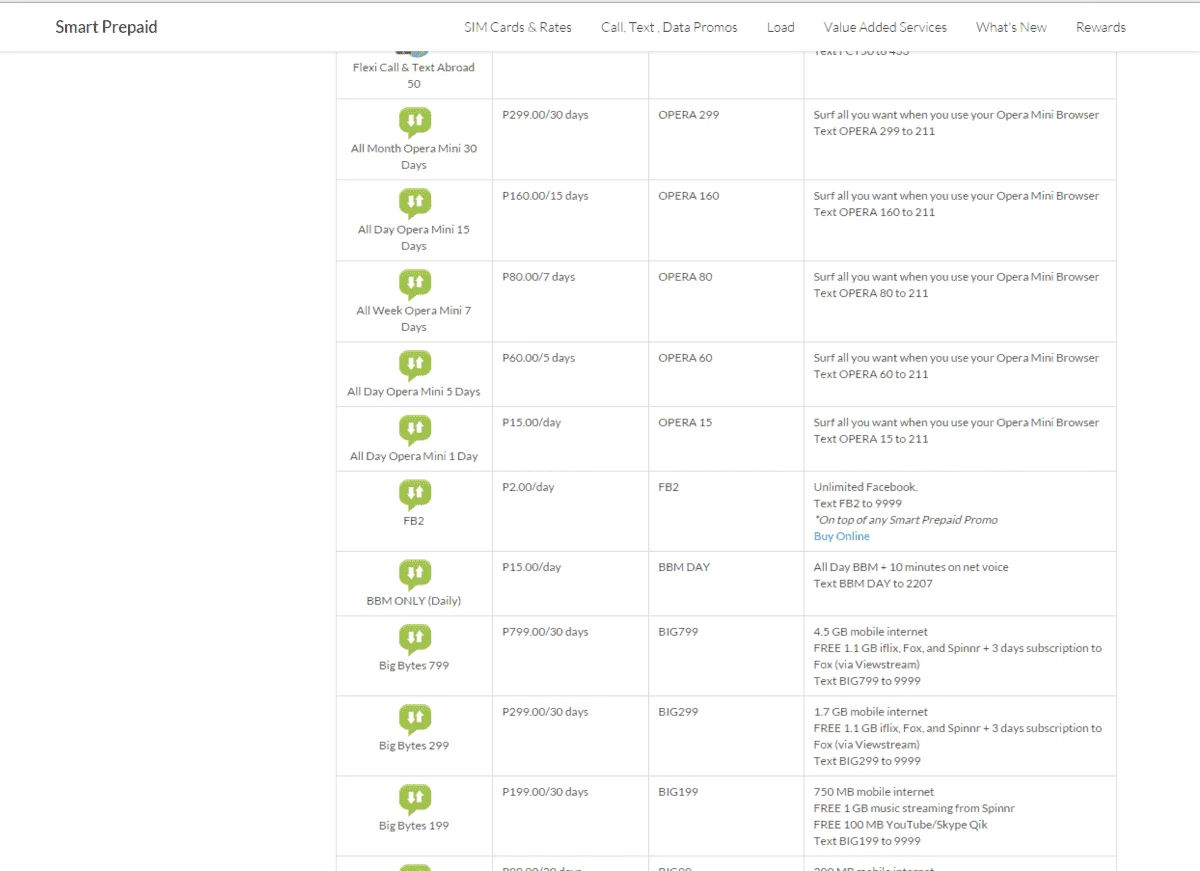Click the All Day Opera Mini 15 Days icon
This screenshot has height=871, width=1200.
click(415, 203)
